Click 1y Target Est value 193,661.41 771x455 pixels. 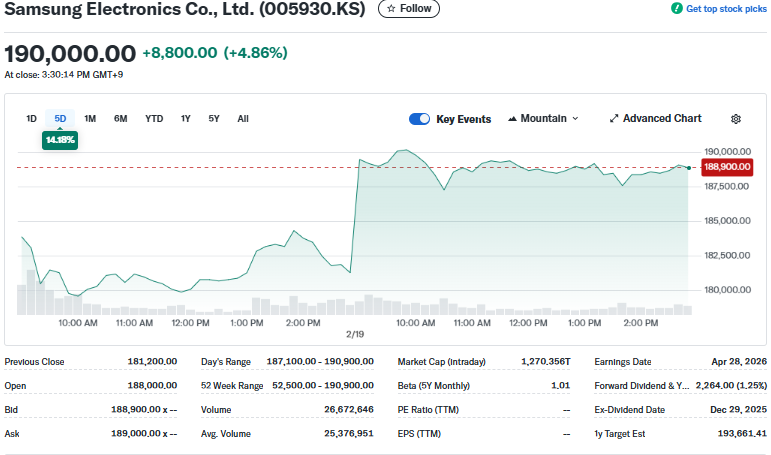tap(742, 433)
